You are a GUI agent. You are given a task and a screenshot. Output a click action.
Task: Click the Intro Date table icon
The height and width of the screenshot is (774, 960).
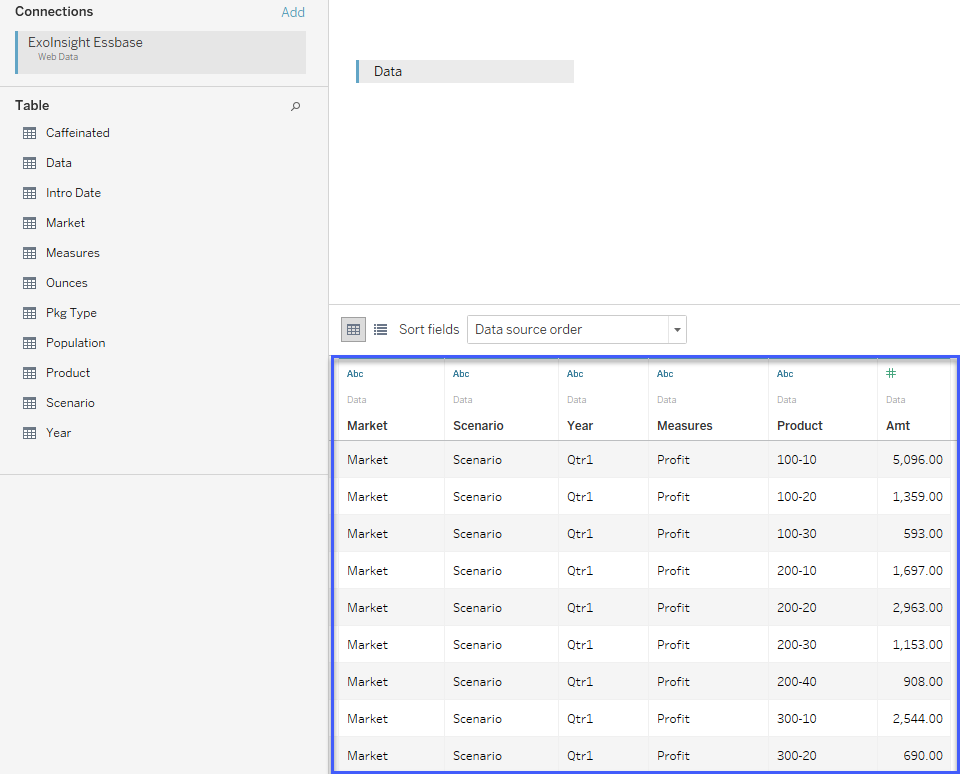click(x=29, y=193)
